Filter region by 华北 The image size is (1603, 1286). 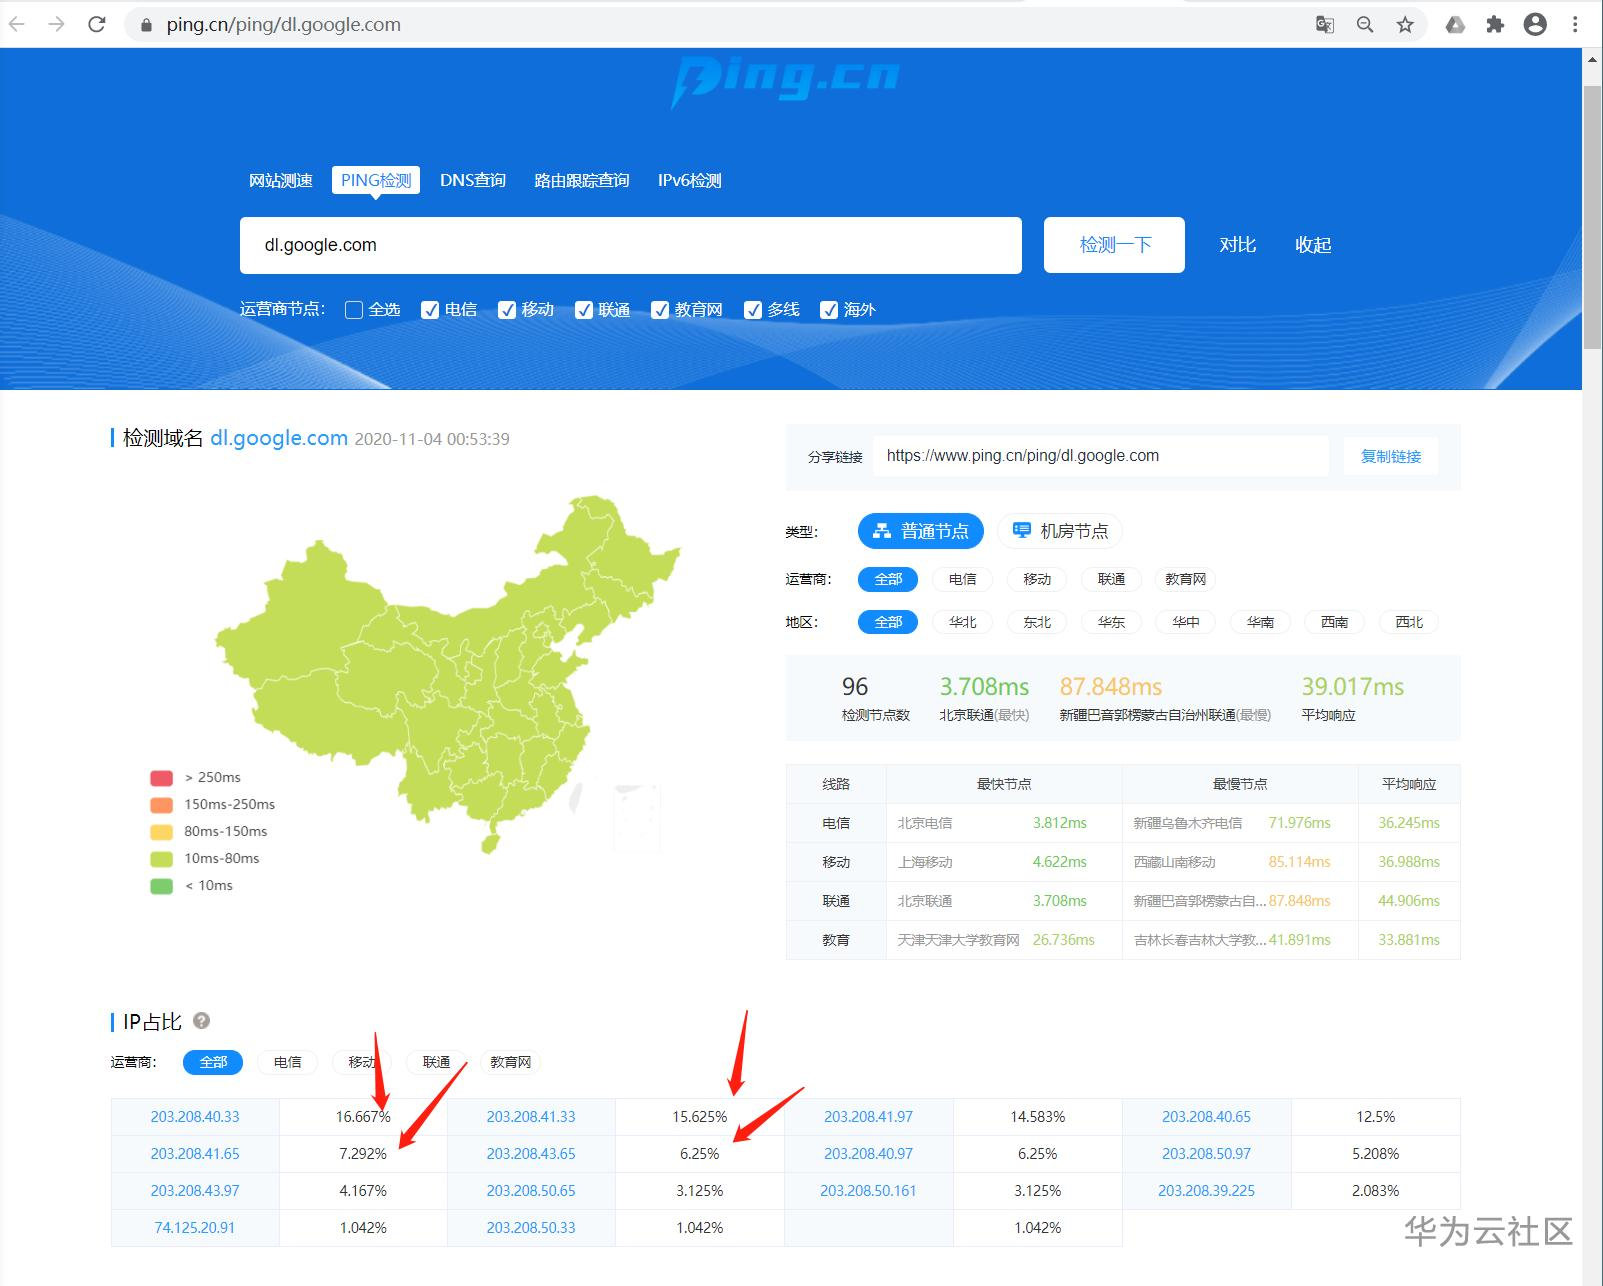click(x=963, y=622)
